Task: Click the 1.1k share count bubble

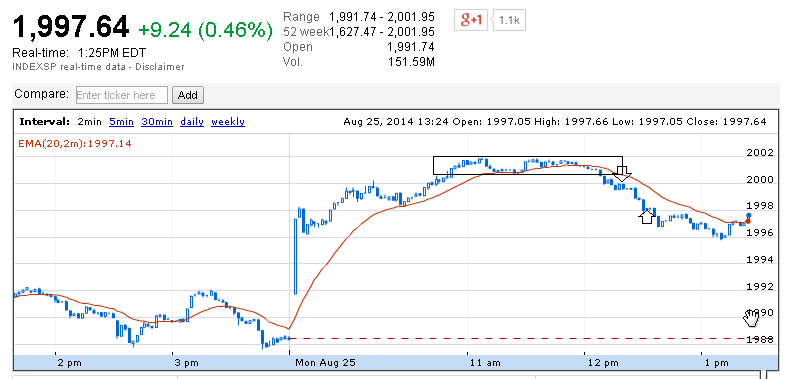Action: [x=509, y=20]
